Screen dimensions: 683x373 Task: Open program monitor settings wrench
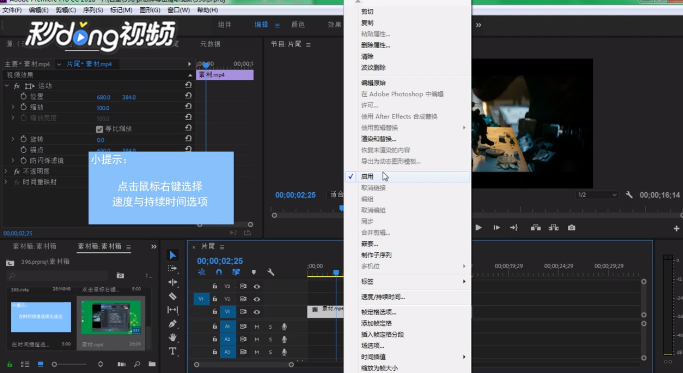[x=629, y=195]
